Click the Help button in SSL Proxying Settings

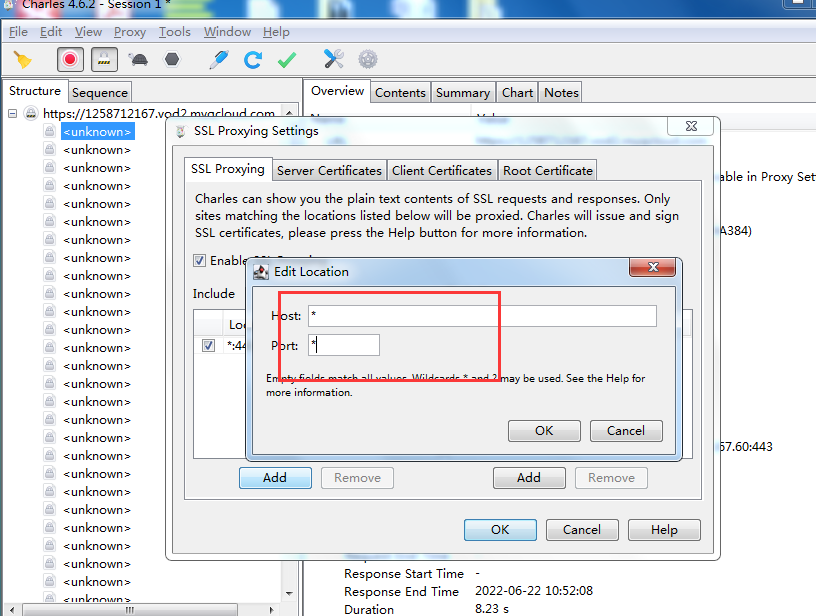pos(664,530)
